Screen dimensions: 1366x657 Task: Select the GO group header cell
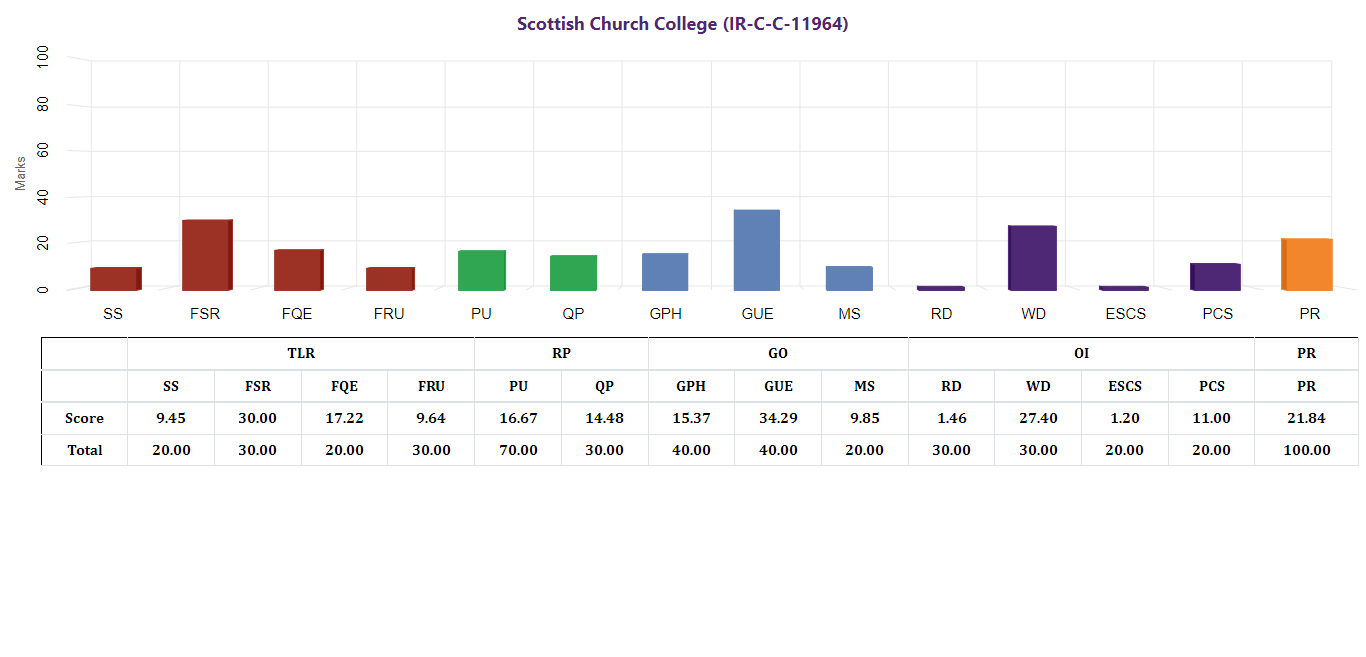click(778, 354)
